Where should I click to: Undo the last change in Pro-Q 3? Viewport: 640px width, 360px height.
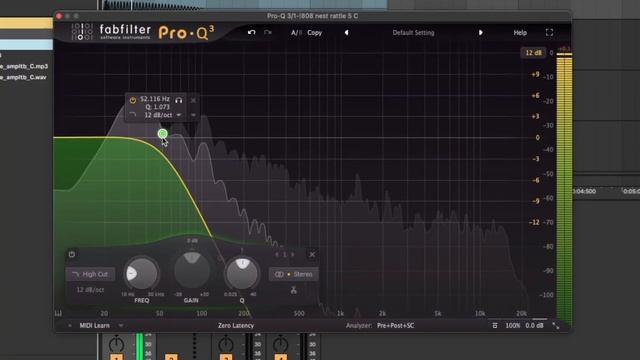pos(251,32)
